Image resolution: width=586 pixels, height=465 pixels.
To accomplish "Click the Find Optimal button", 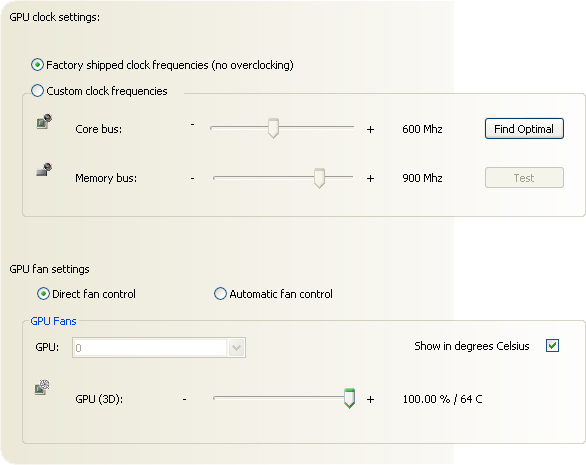I will (x=524, y=129).
